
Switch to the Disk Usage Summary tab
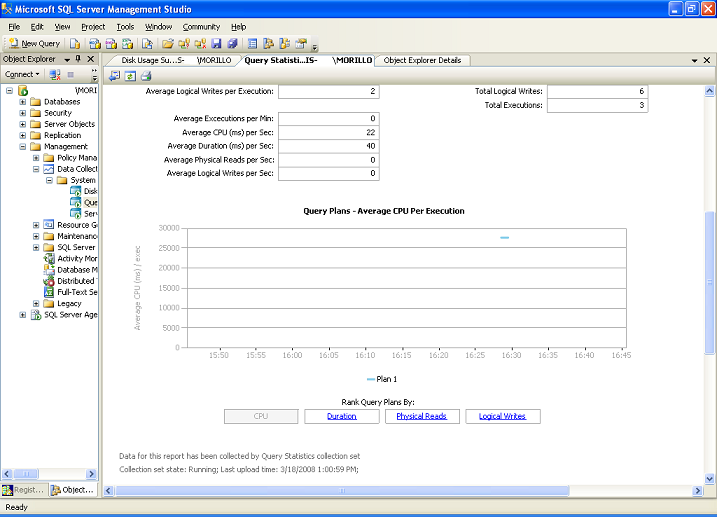[176, 60]
